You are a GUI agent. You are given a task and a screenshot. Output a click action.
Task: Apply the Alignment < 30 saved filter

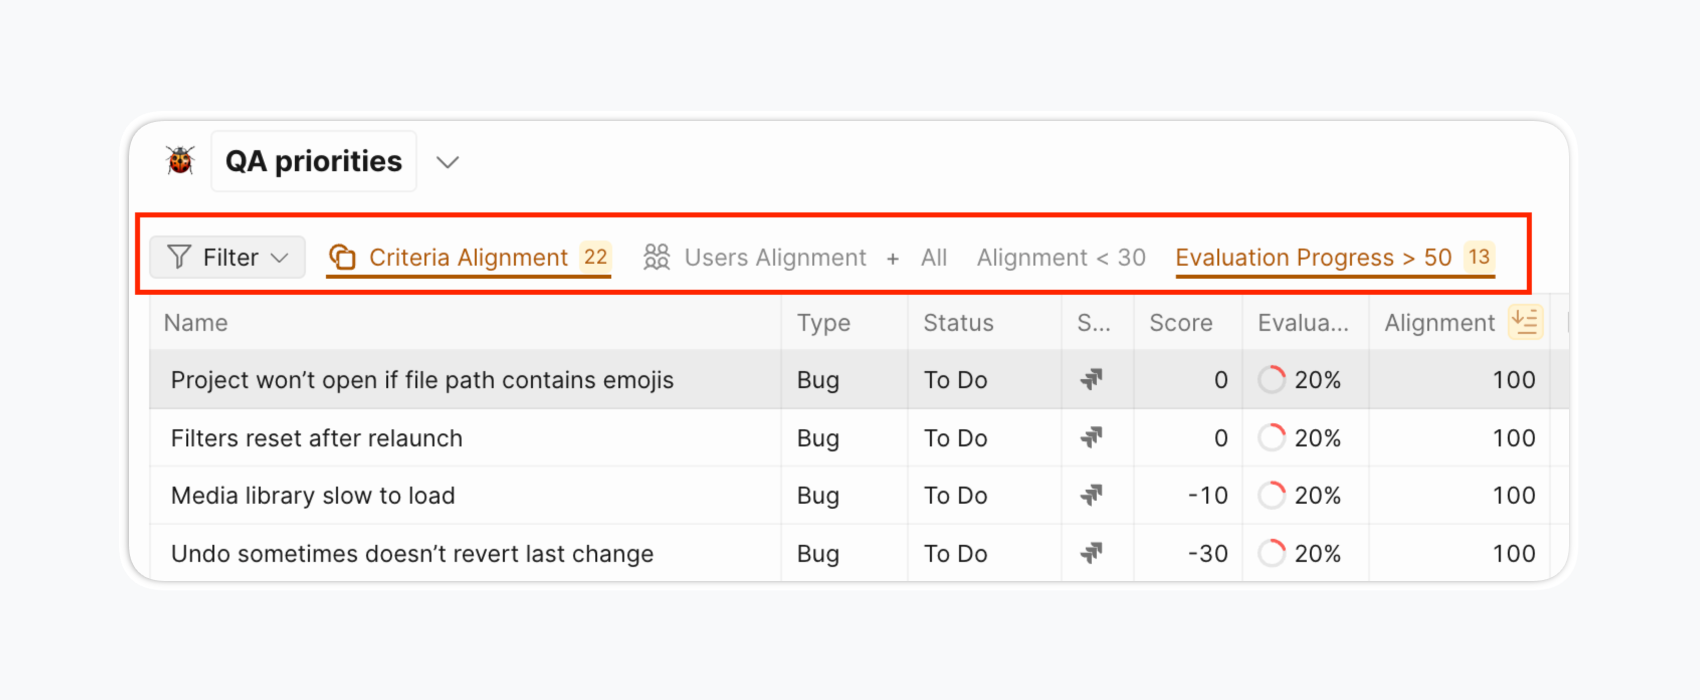pyautogui.click(x=1060, y=258)
